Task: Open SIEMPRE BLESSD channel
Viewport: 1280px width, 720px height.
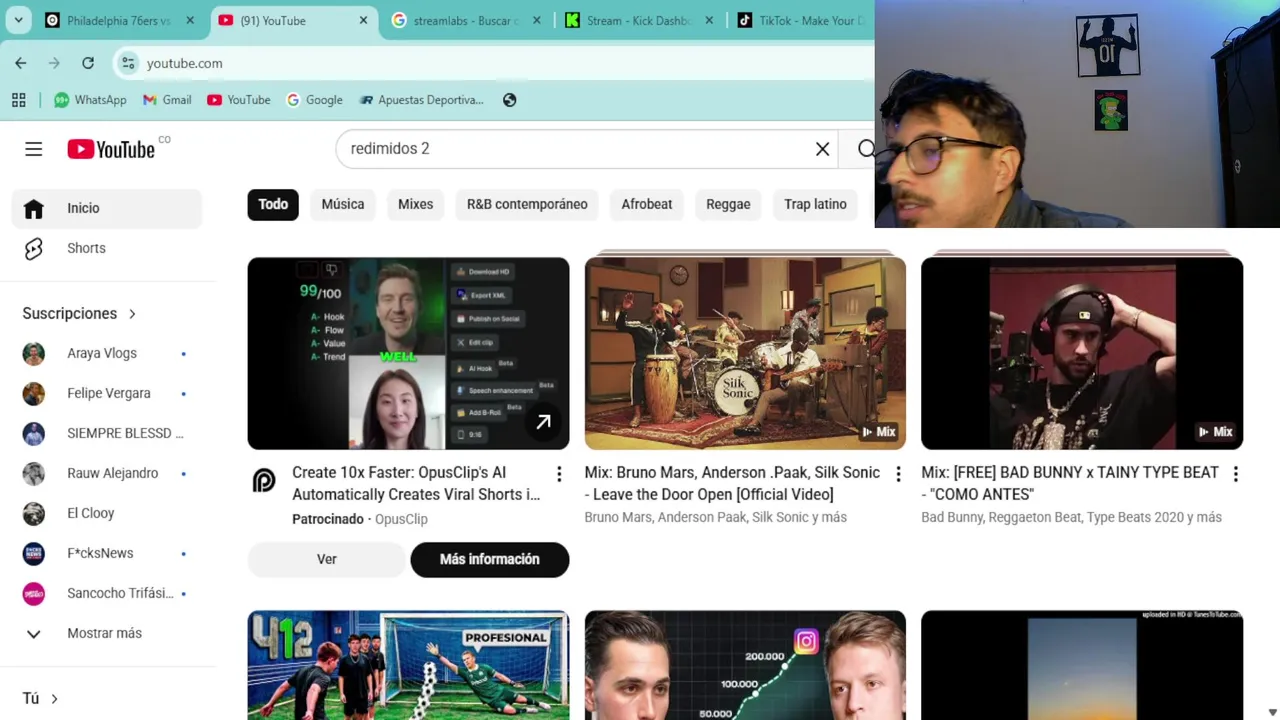Action: pos(107,433)
